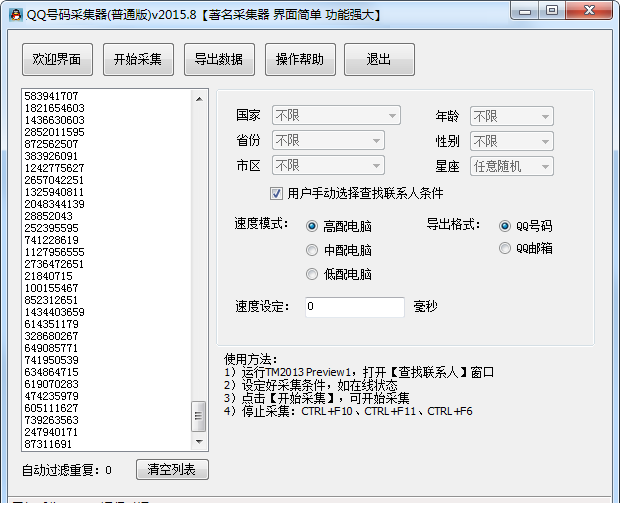
Task: Click the 退出 exit button
Action: [x=380, y=59]
